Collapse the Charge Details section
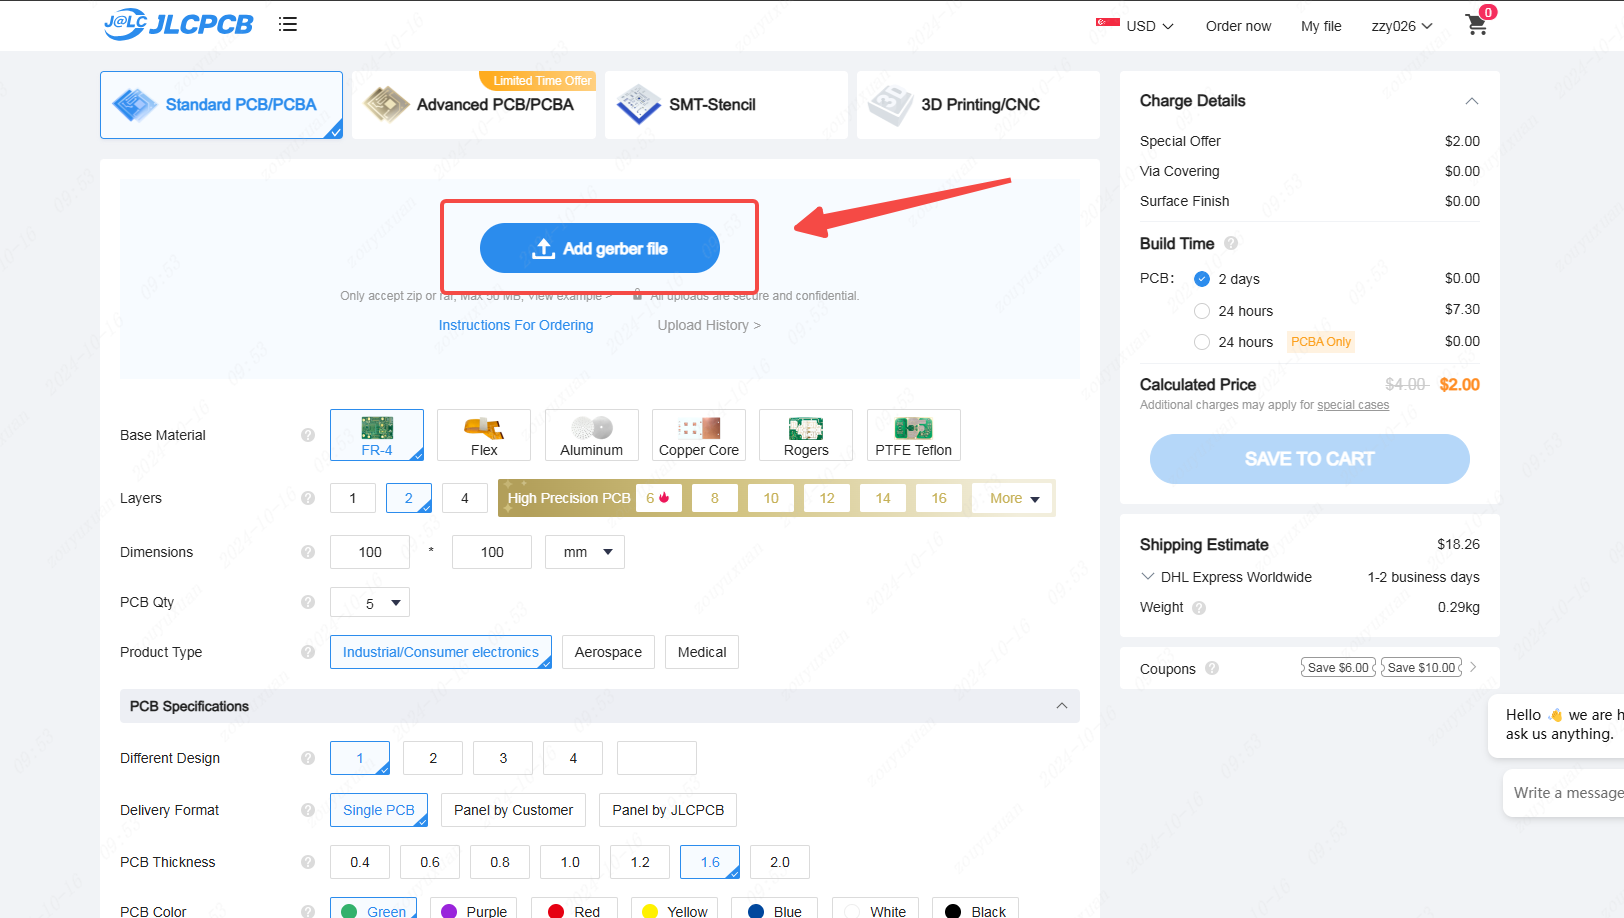 [1472, 101]
